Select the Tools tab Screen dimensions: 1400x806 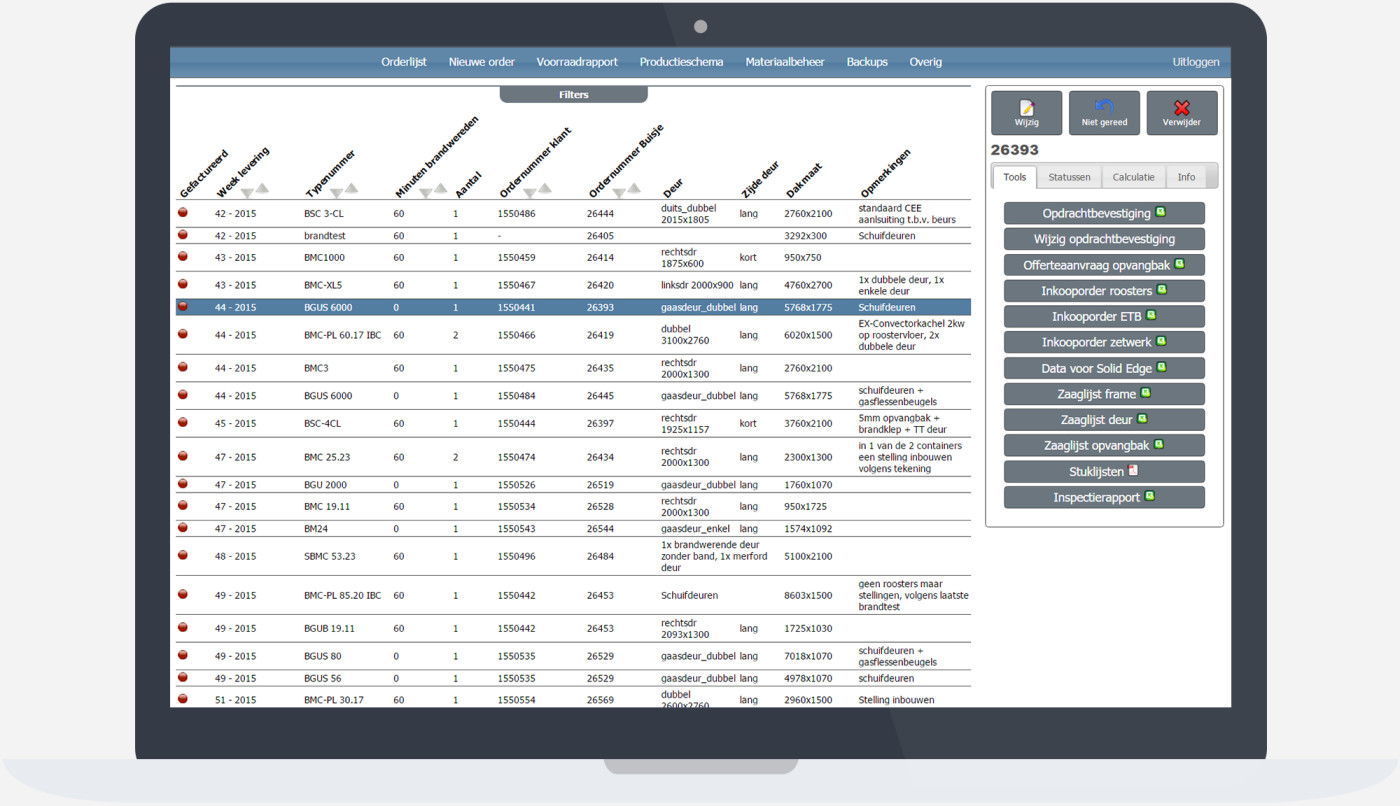1015,177
